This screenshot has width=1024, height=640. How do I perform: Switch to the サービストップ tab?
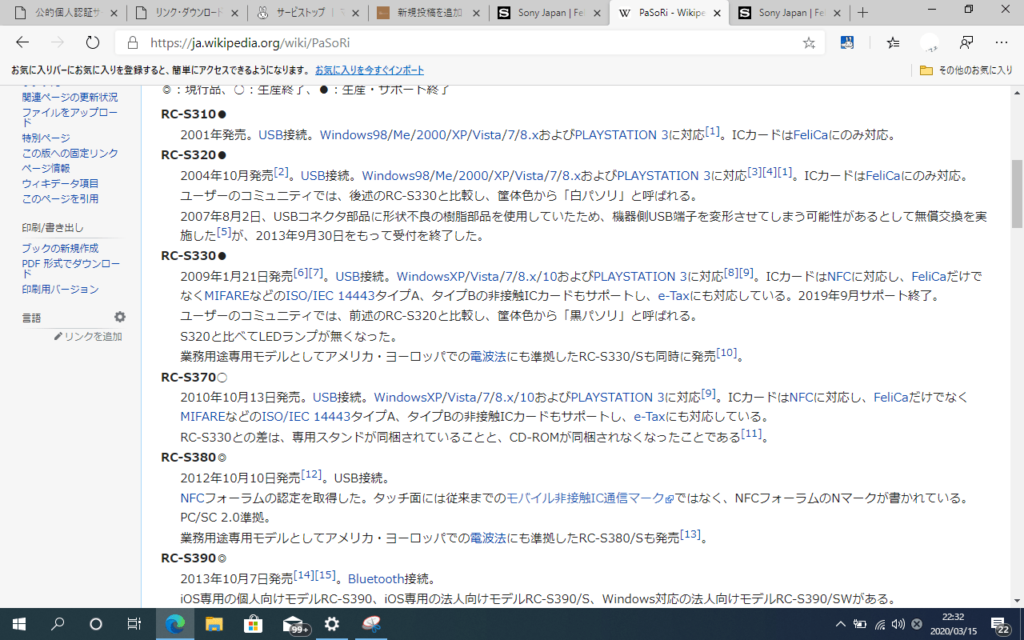308,12
